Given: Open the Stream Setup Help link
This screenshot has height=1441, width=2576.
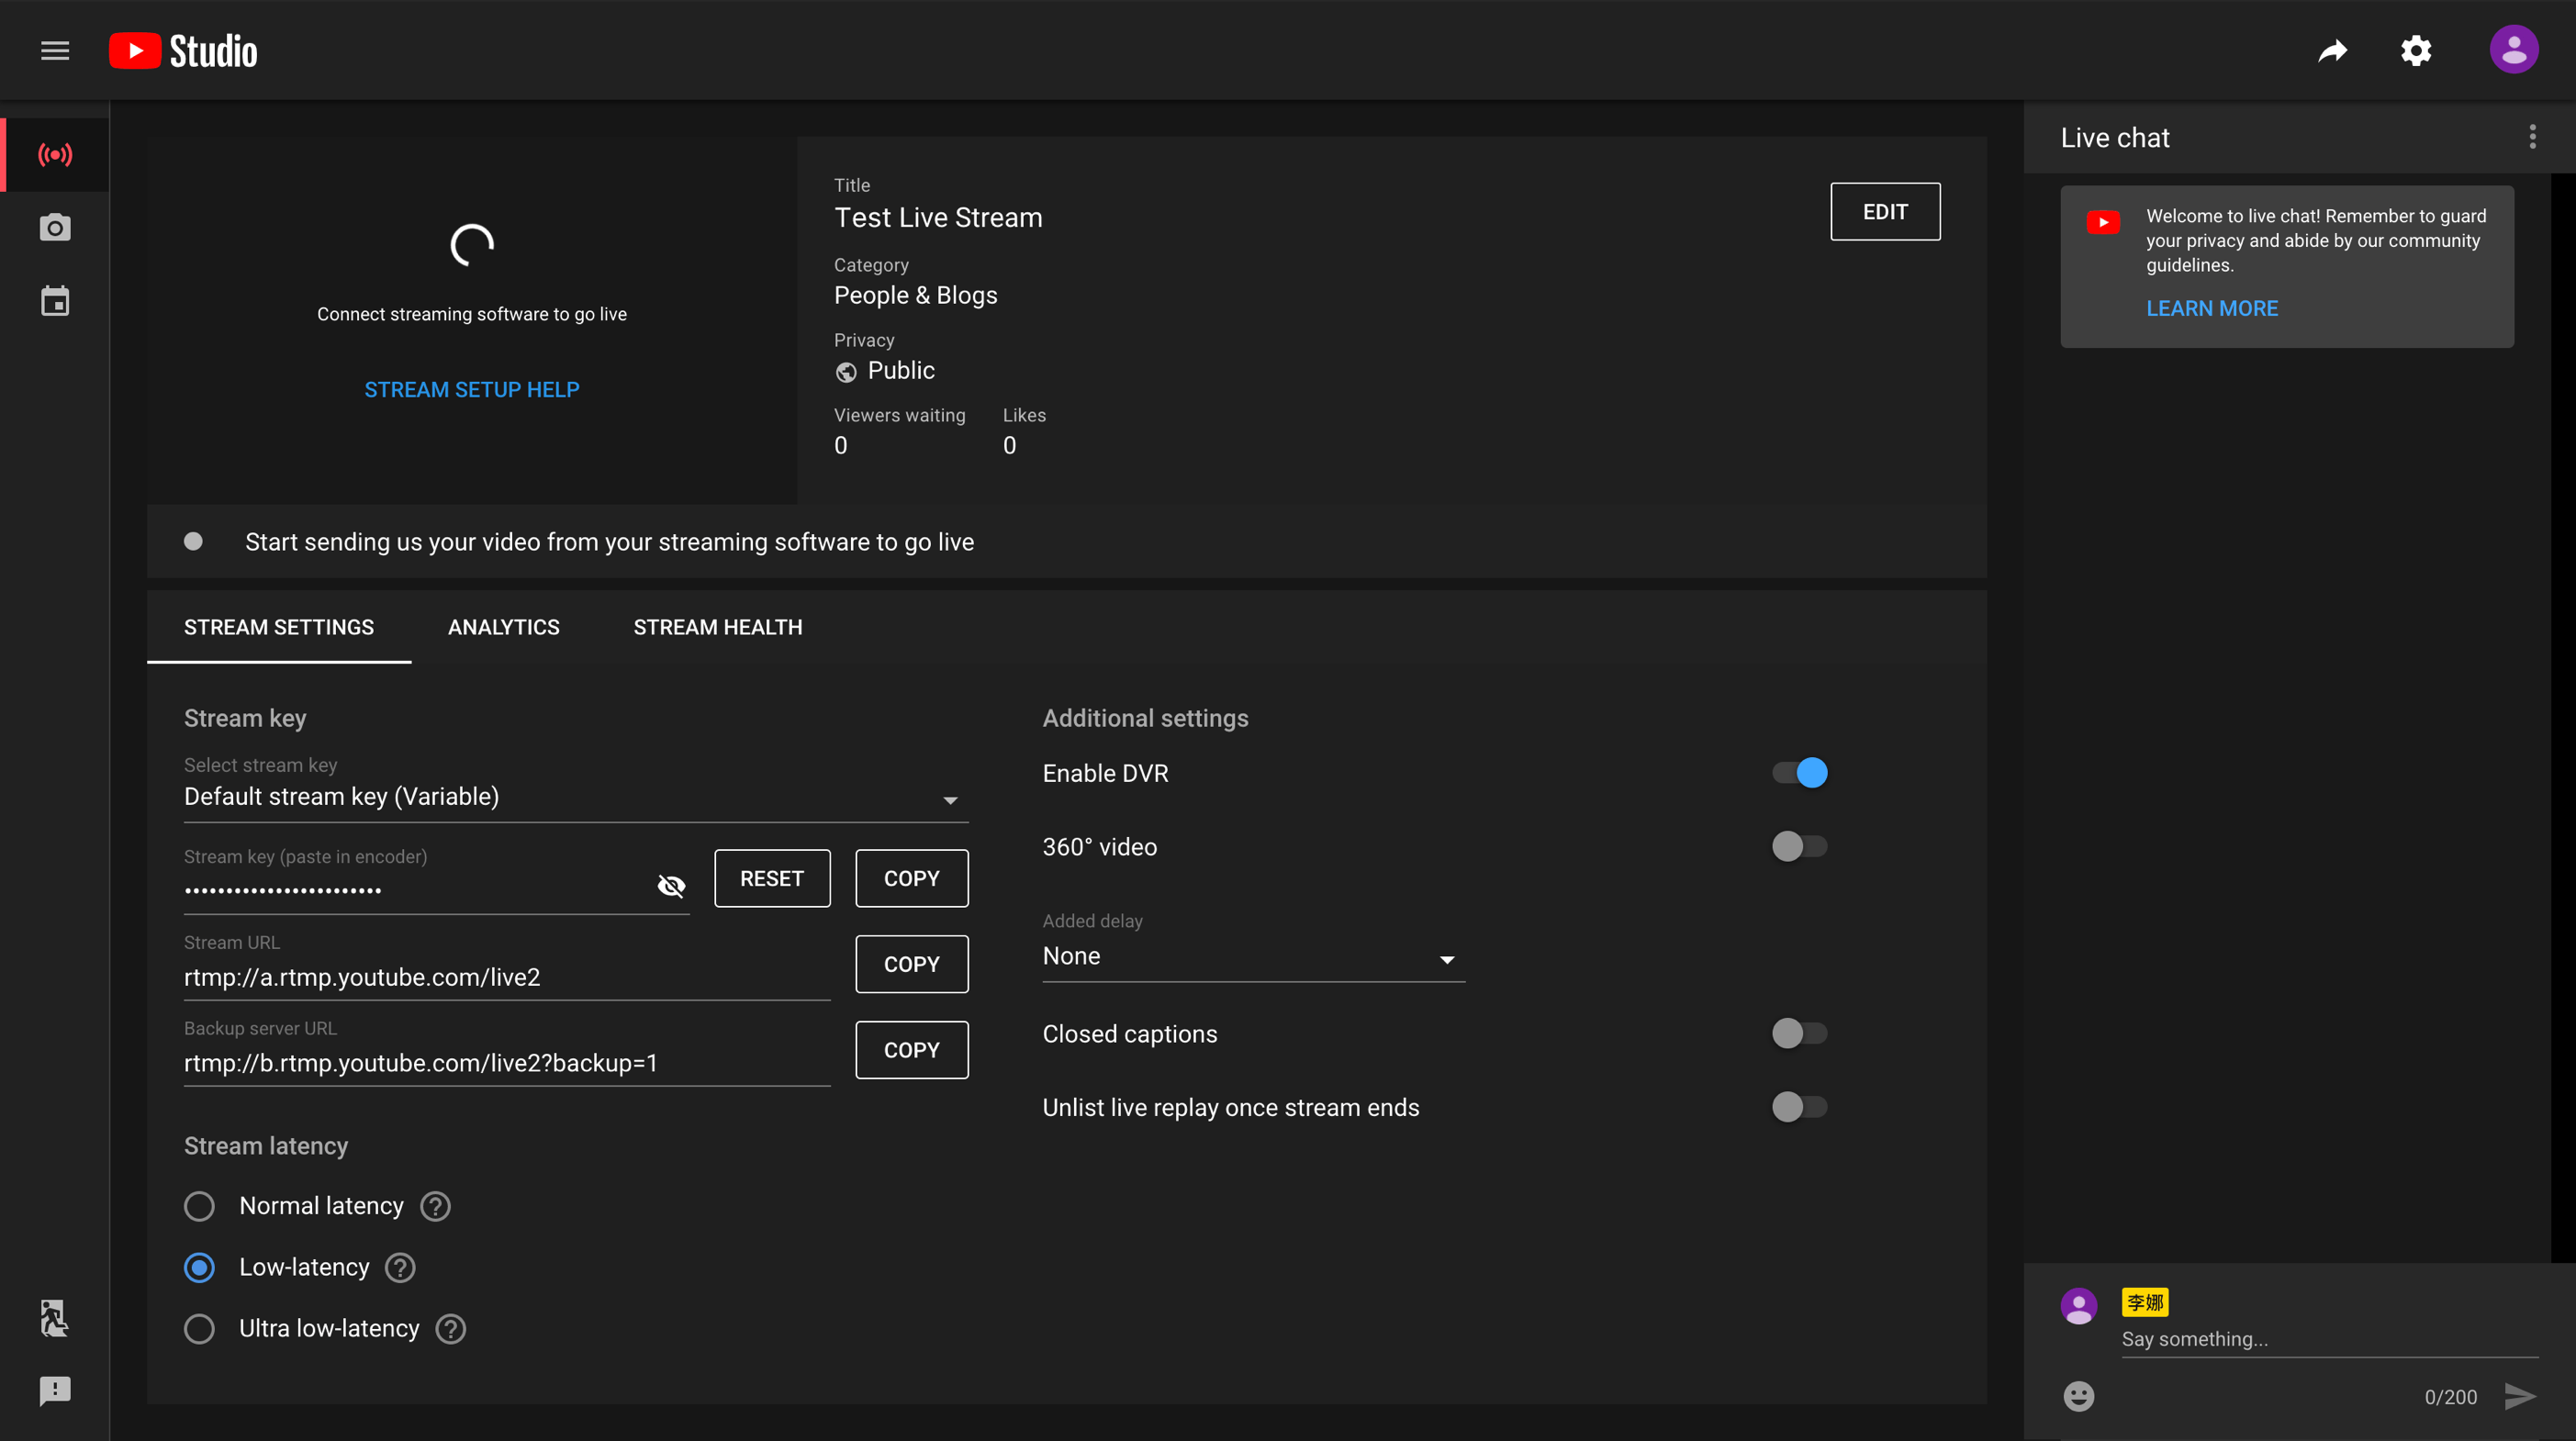Looking at the screenshot, I should tap(471, 390).
